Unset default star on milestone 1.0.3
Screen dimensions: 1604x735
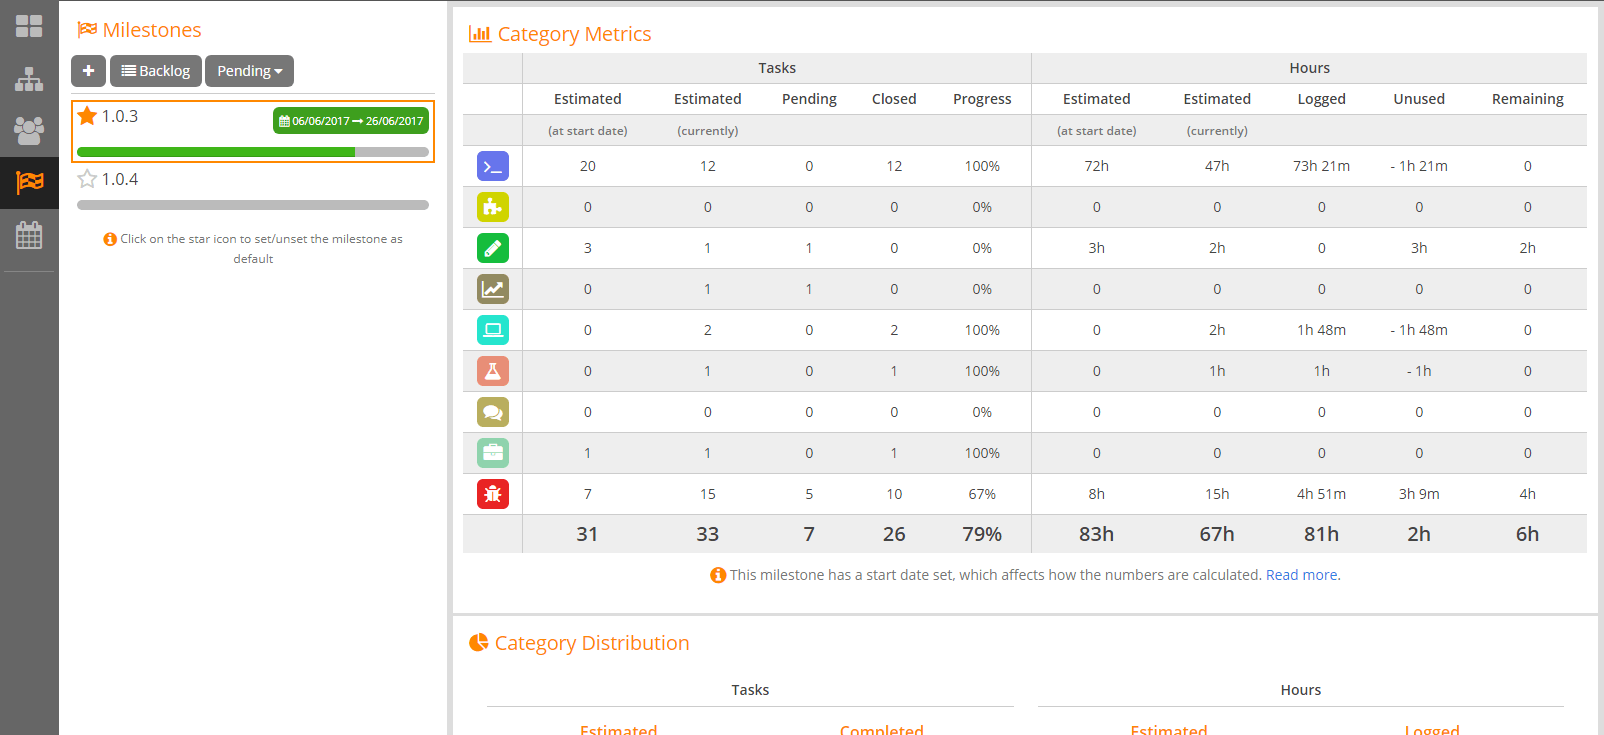87,116
